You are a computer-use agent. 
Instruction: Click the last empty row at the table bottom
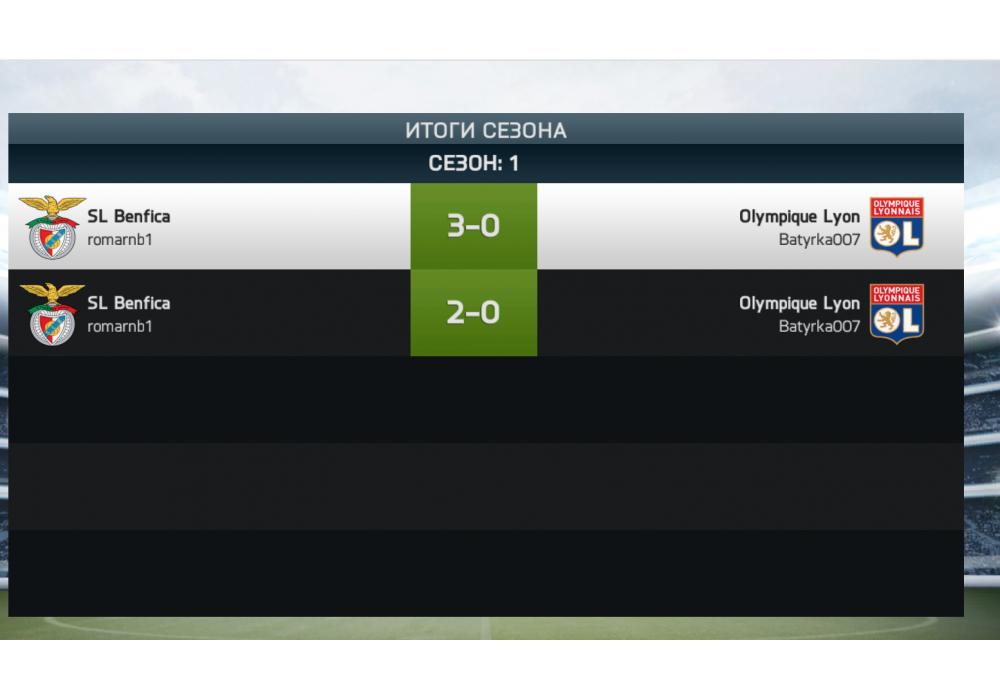click(x=486, y=573)
